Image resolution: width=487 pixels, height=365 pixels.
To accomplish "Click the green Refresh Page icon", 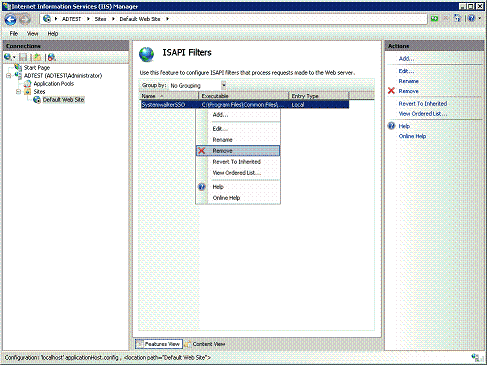I will [x=435, y=19].
